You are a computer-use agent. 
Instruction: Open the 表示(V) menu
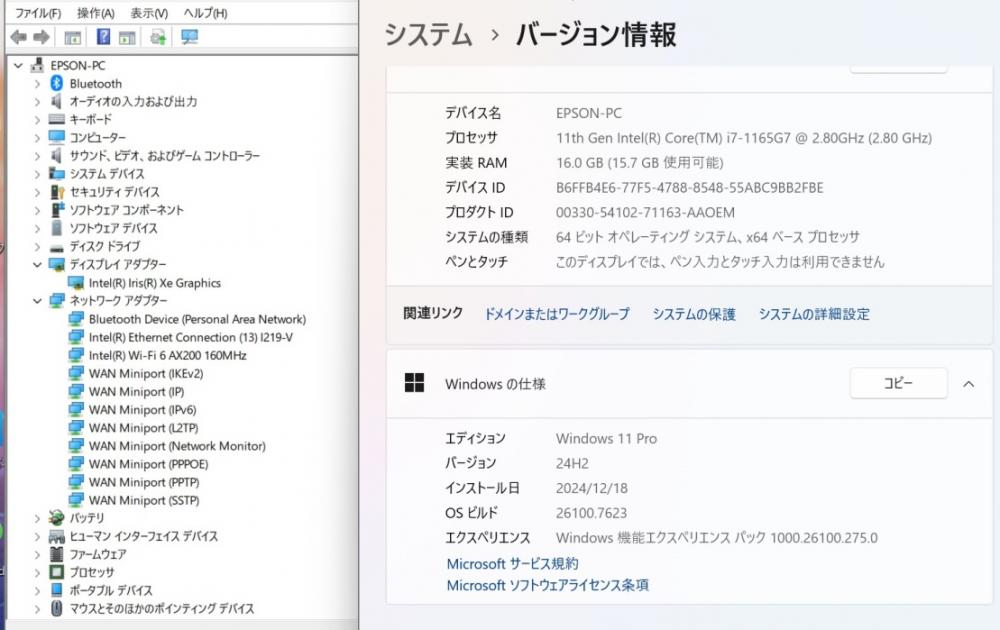pos(149,13)
